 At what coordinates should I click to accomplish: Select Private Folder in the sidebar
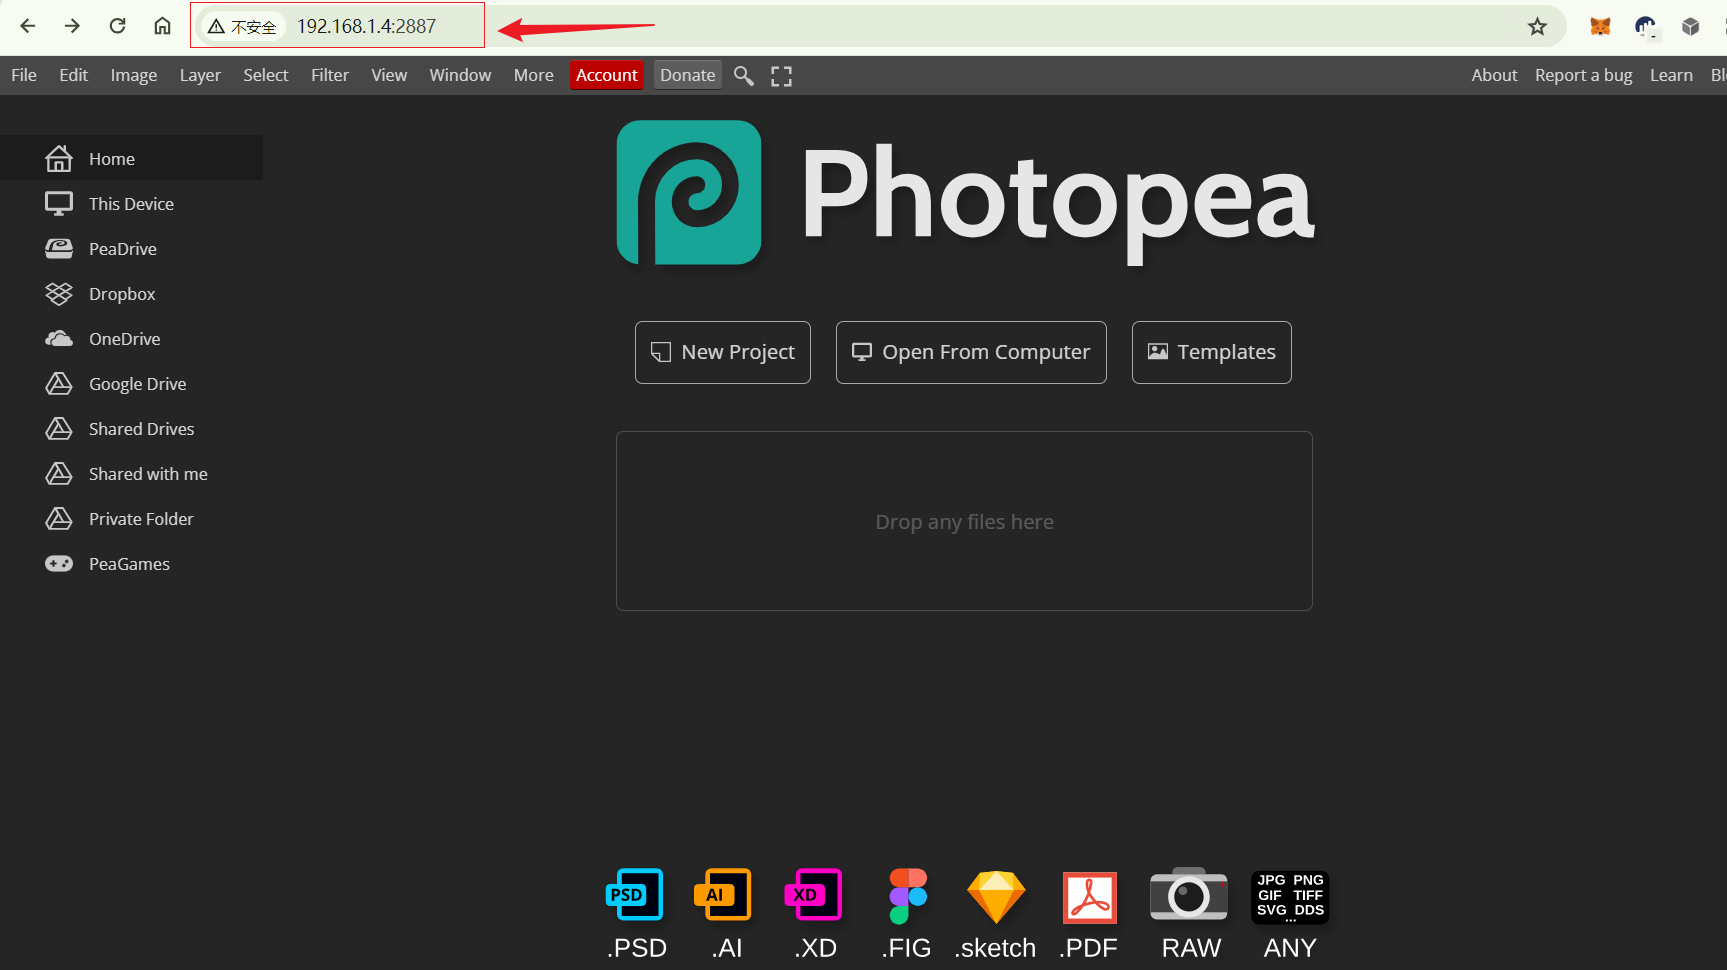click(131, 518)
